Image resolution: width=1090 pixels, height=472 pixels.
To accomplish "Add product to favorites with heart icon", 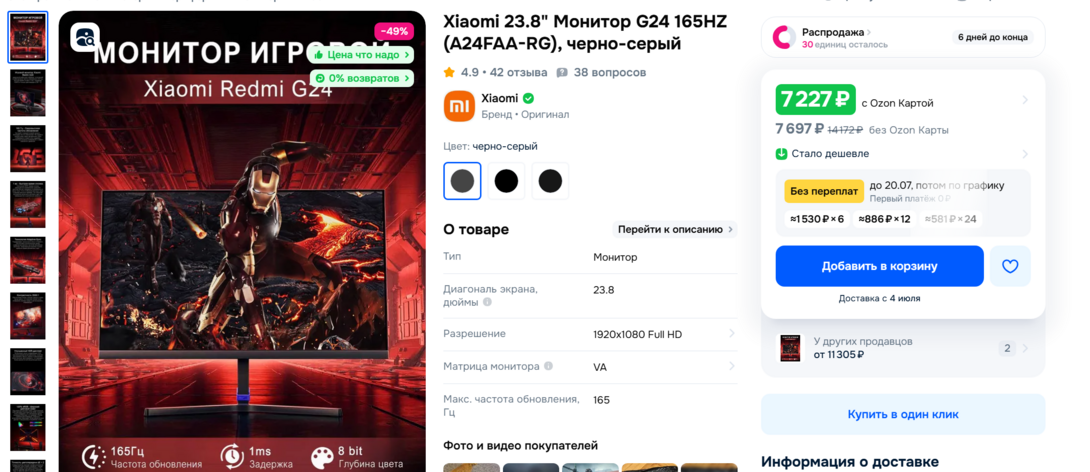I will [1010, 266].
